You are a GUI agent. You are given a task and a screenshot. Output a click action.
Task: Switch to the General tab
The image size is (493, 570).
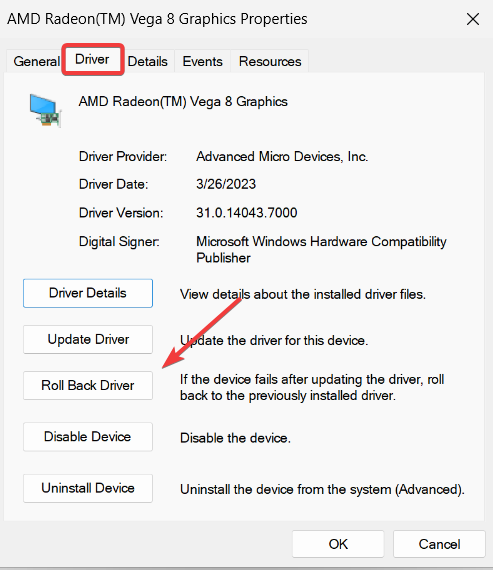(36, 61)
